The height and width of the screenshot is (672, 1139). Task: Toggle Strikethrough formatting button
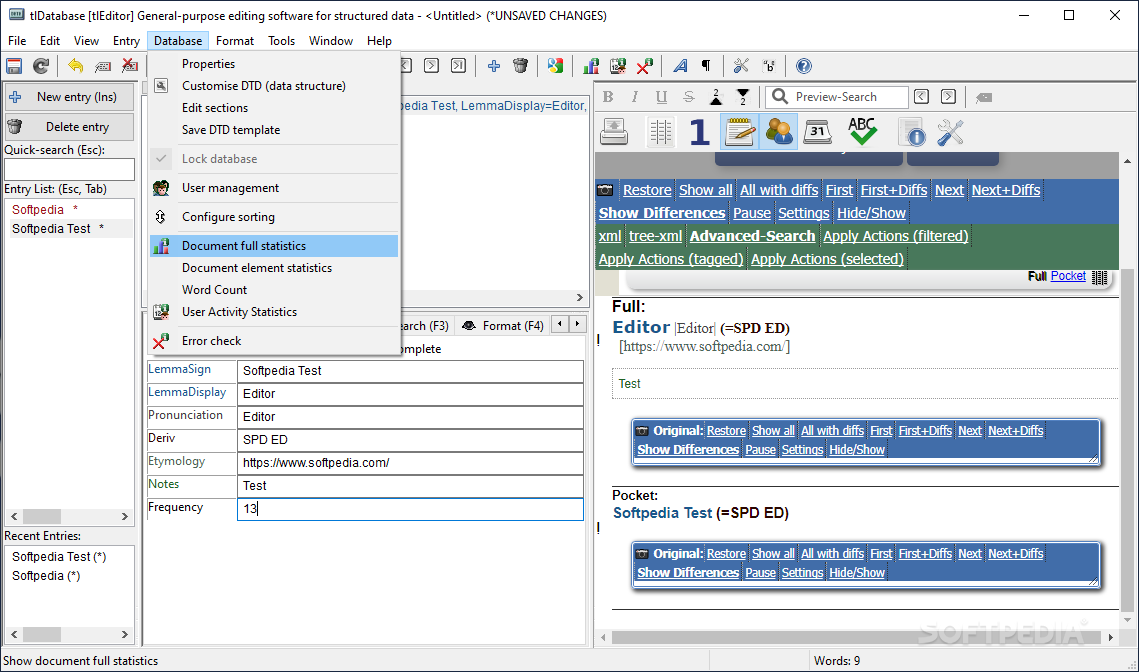[689, 97]
